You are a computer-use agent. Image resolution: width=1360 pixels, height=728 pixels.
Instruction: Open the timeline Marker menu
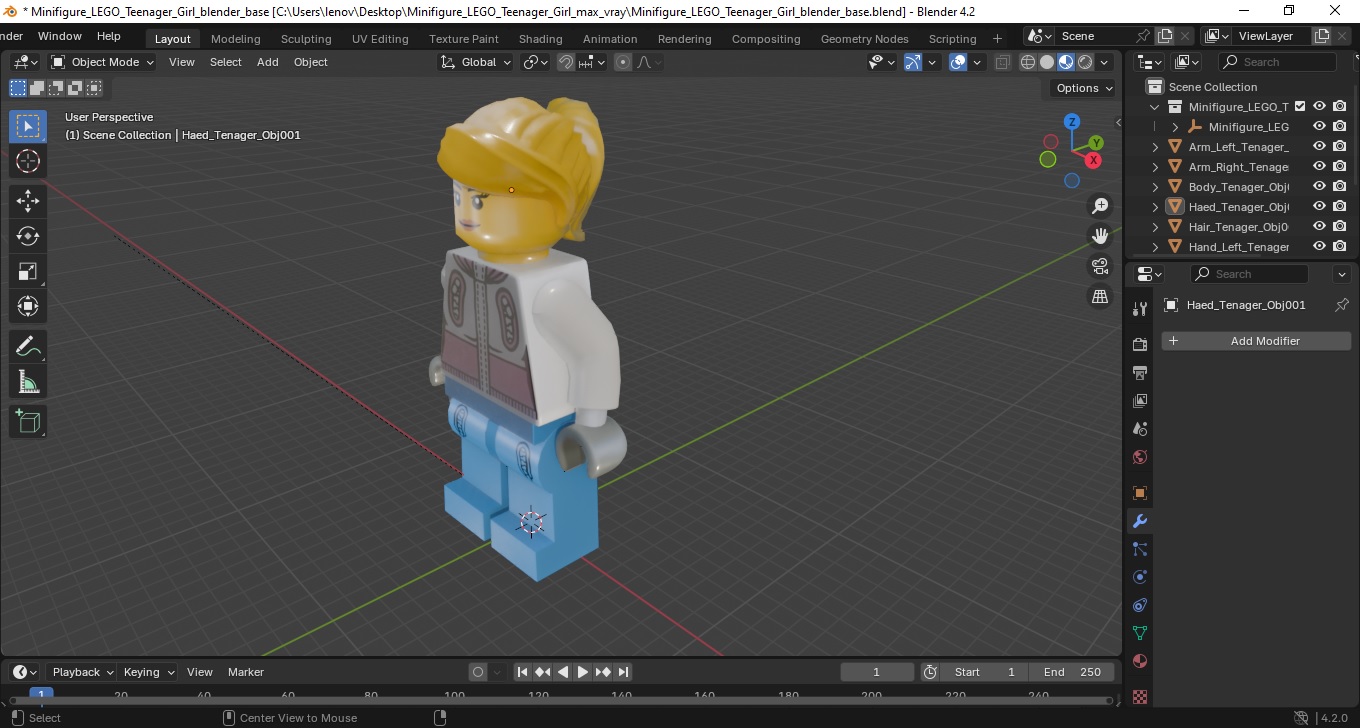pos(246,672)
